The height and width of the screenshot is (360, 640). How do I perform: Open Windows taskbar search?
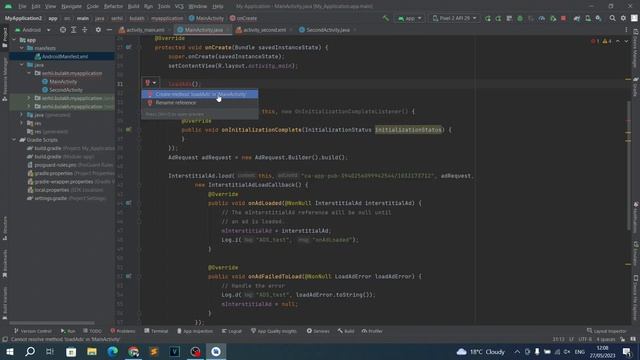[30, 351]
